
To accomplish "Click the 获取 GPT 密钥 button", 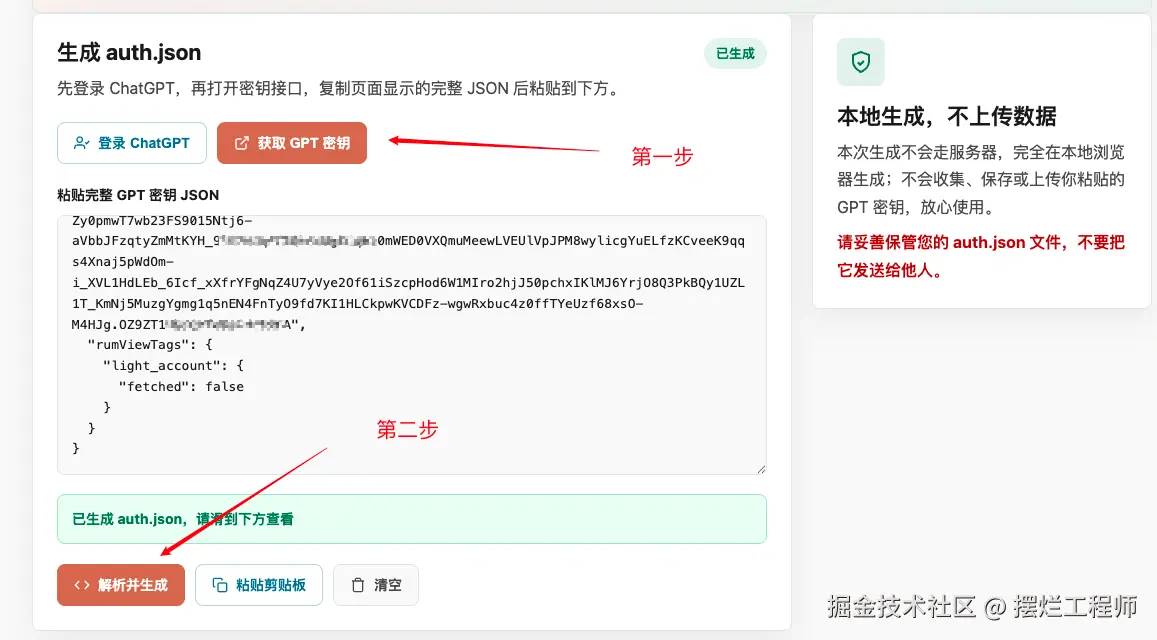I will (291, 143).
